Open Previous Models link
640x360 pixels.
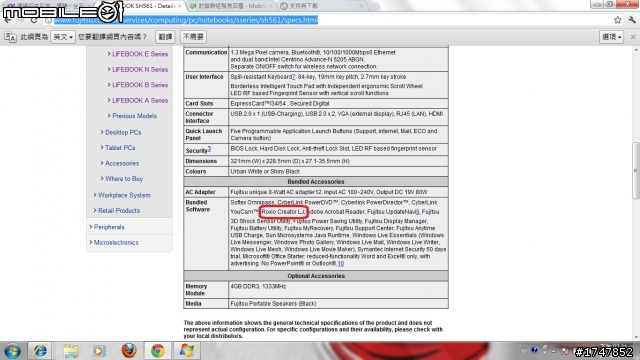[x=135, y=116]
